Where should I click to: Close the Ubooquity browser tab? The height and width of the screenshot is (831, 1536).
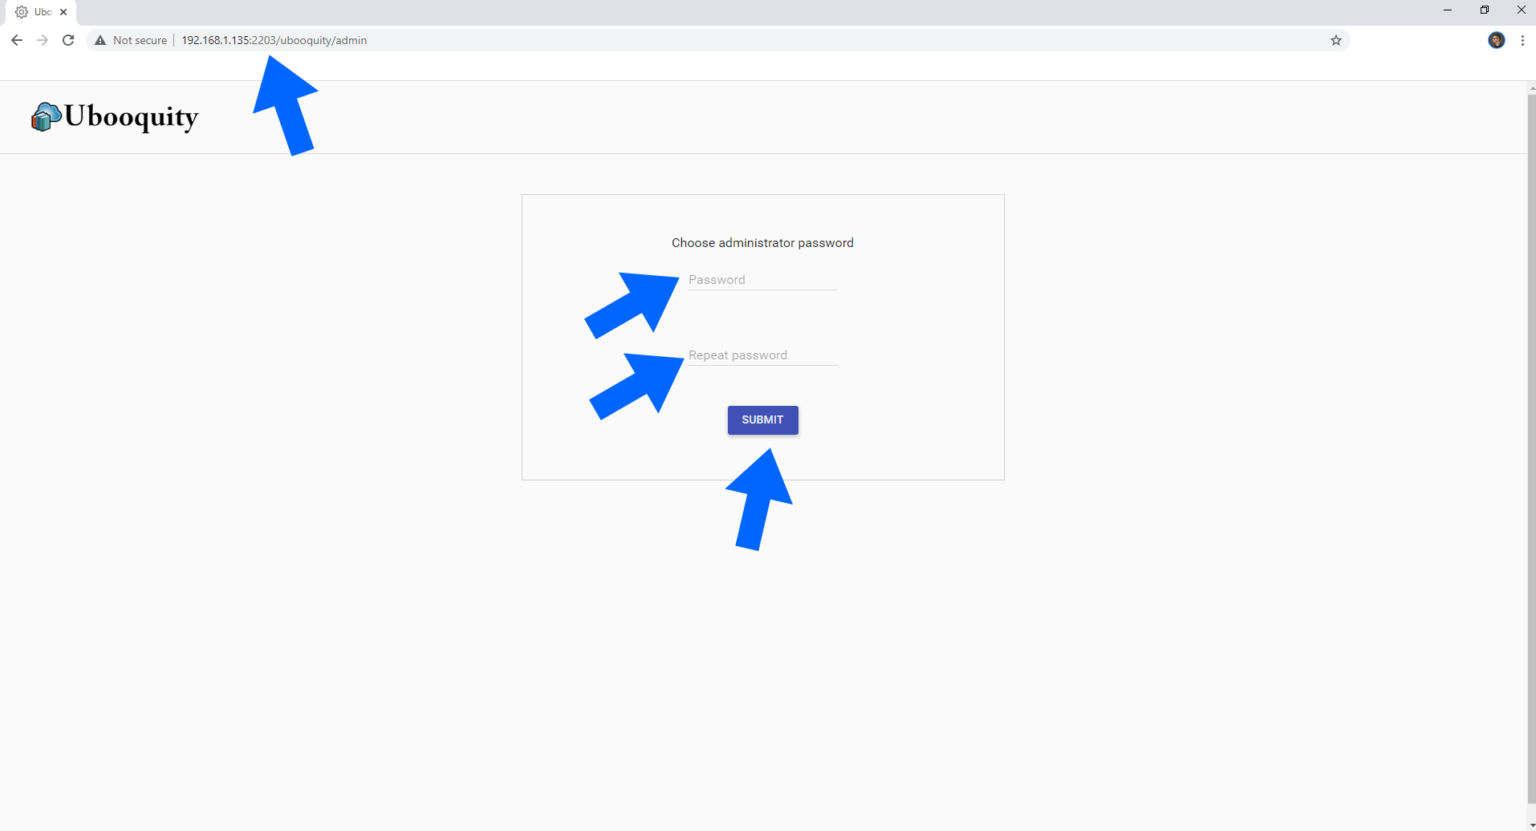coord(63,11)
